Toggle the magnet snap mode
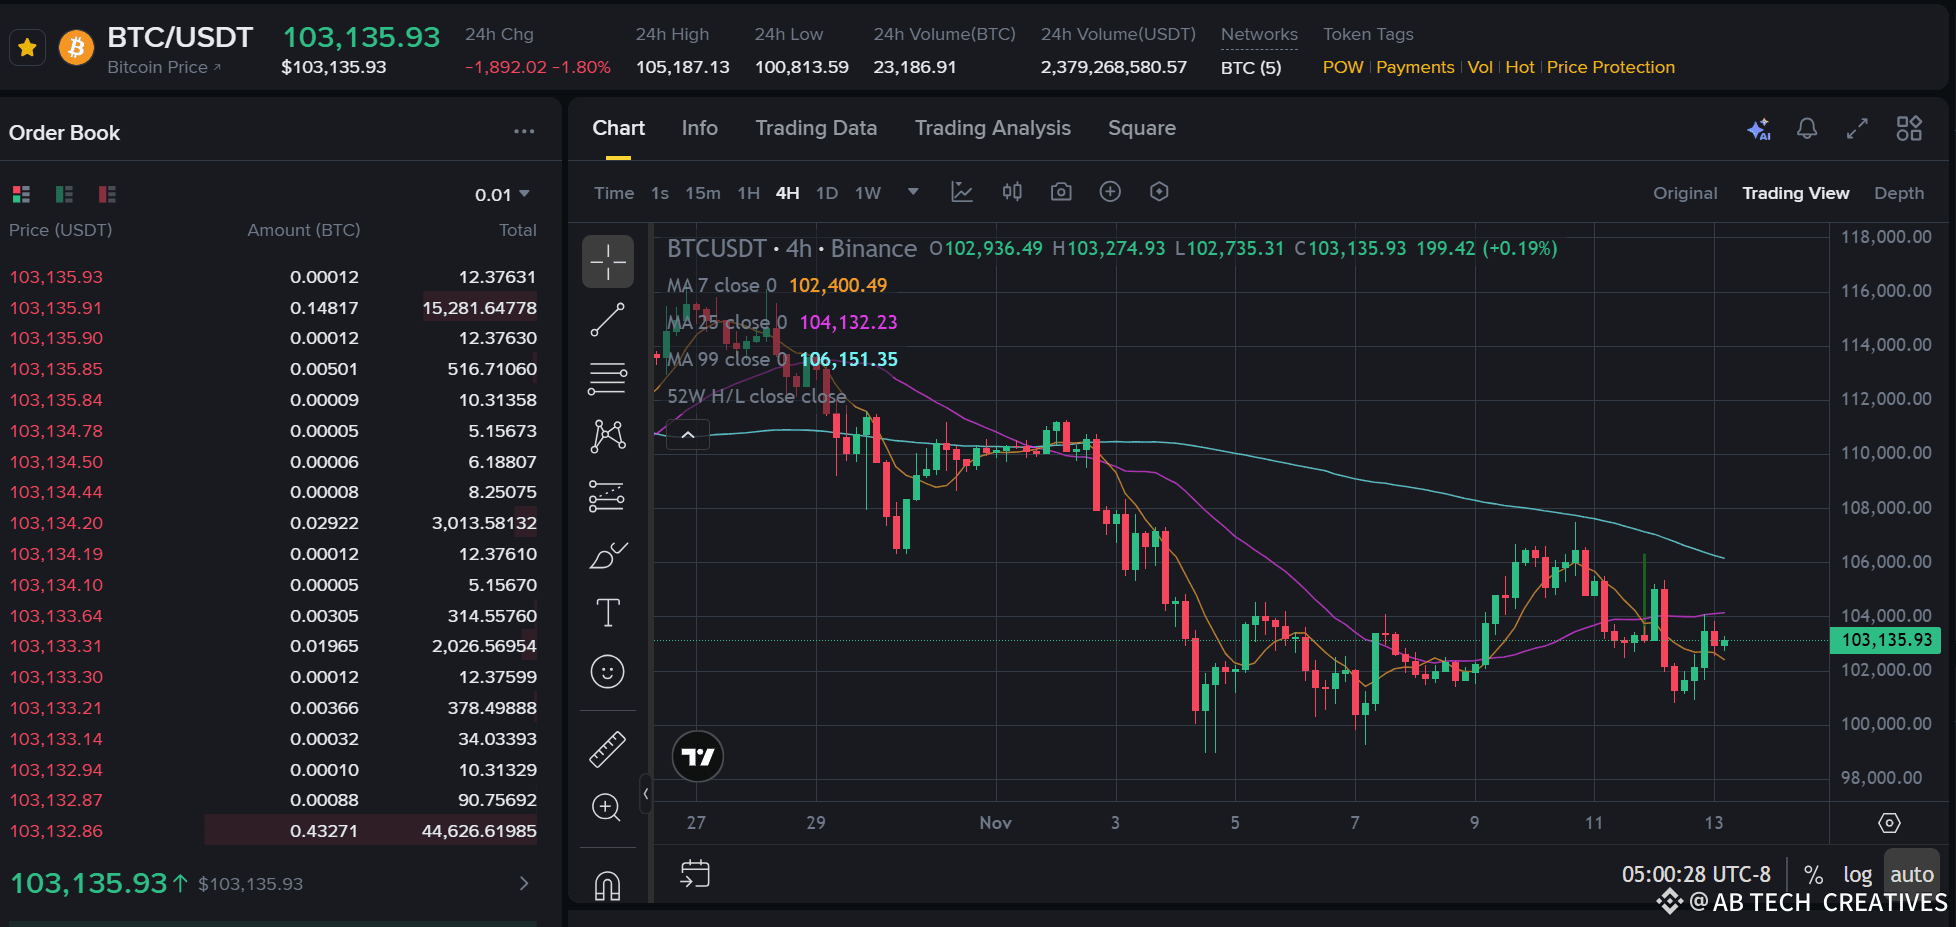The image size is (1956, 927). coord(608,884)
